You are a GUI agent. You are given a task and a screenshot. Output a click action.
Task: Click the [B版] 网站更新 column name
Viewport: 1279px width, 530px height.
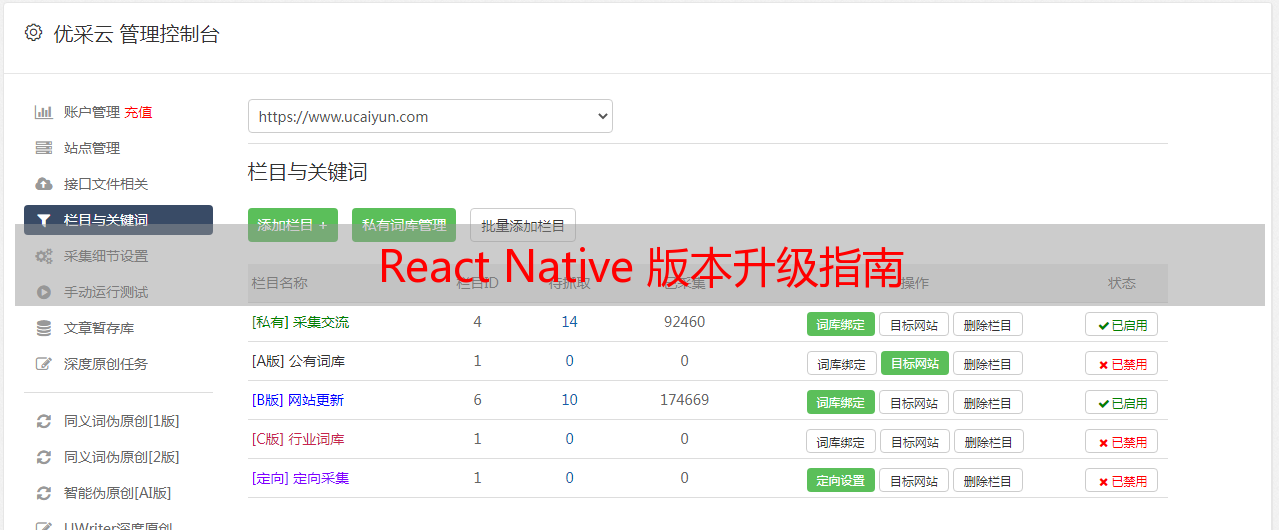(298, 400)
